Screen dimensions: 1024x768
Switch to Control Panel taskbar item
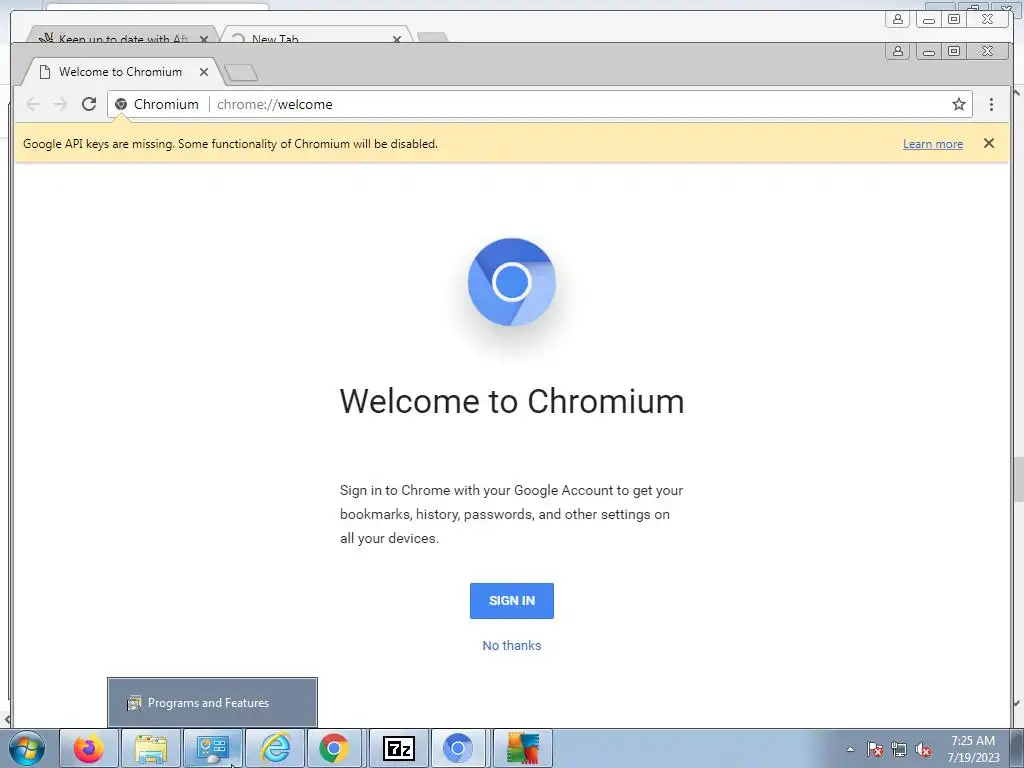coord(213,748)
